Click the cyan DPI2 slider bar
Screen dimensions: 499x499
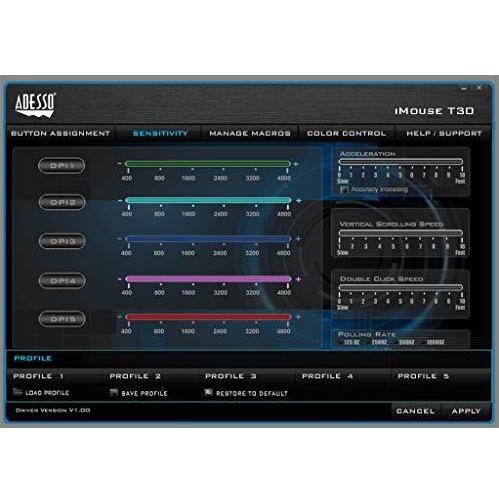pyautogui.click(x=208, y=200)
